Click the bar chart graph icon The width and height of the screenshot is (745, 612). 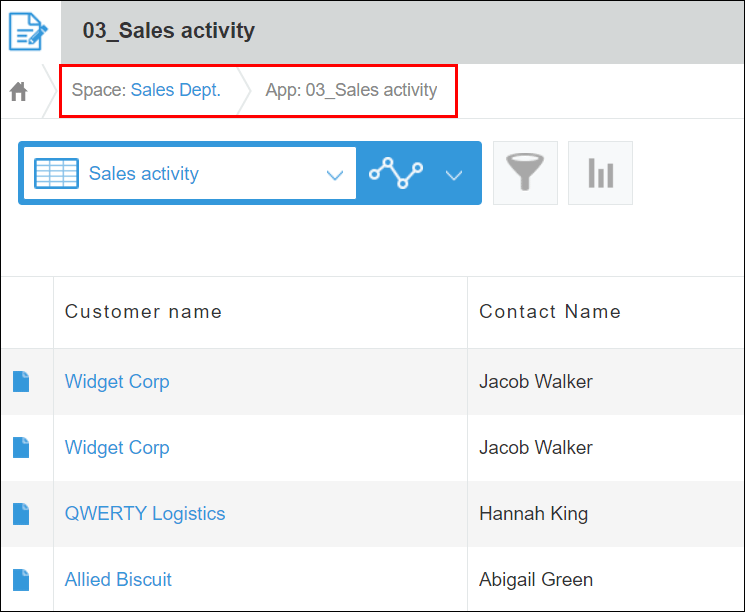pyautogui.click(x=600, y=173)
